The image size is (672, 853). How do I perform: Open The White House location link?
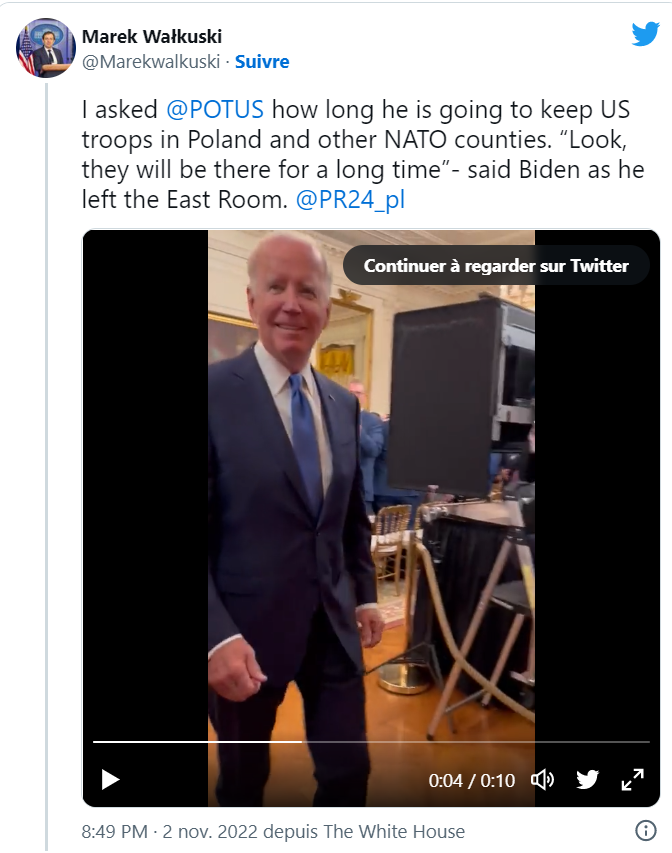tap(394, 831)
